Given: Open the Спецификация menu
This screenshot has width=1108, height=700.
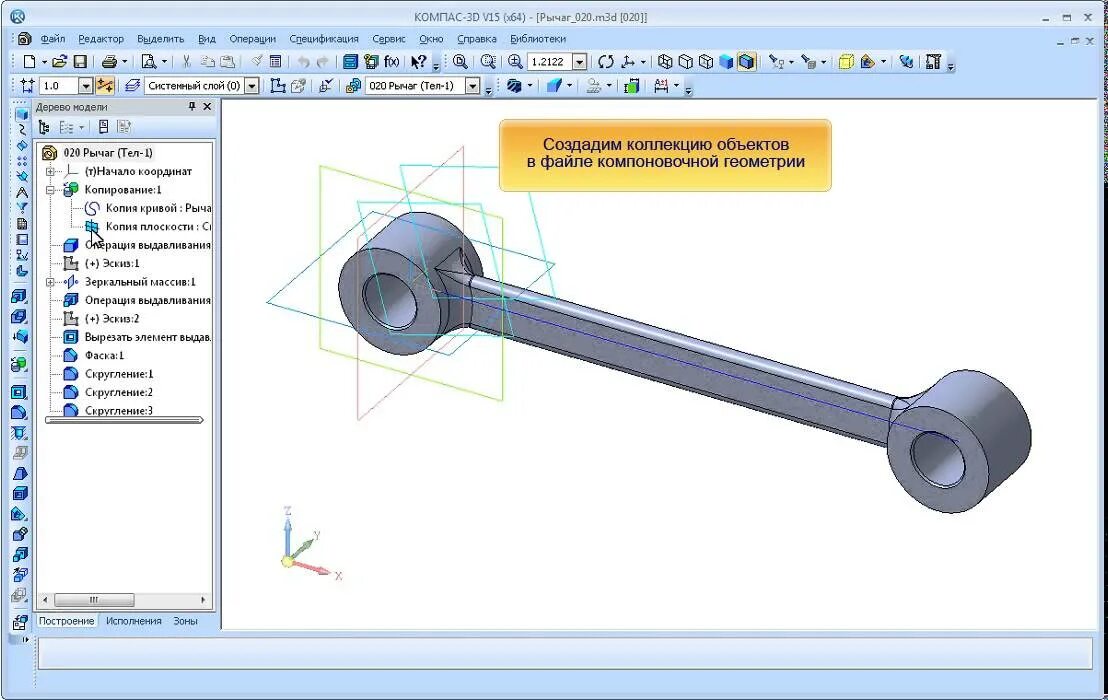Looking at the screenshot, I should click(324, 39).
